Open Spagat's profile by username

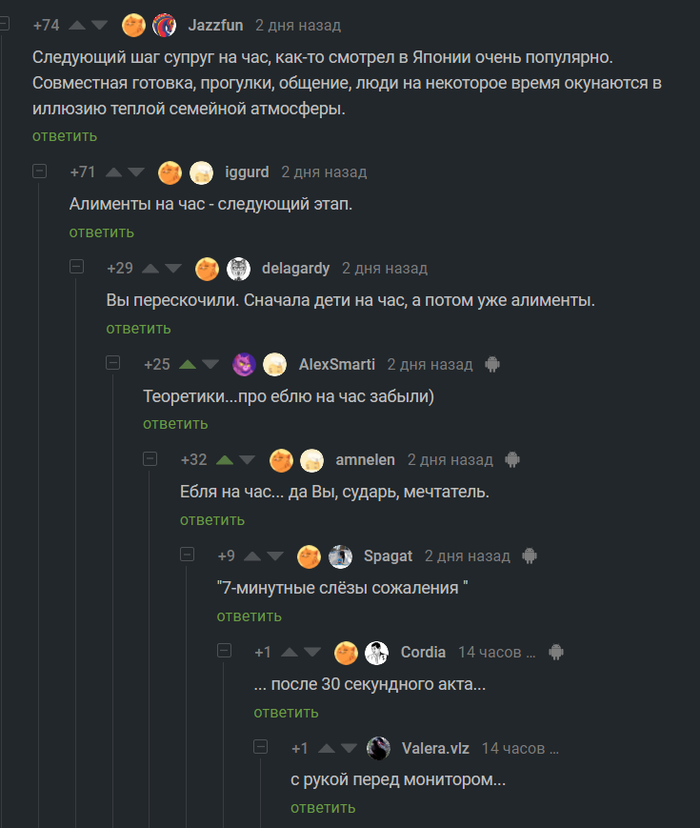tap(388, 556)
